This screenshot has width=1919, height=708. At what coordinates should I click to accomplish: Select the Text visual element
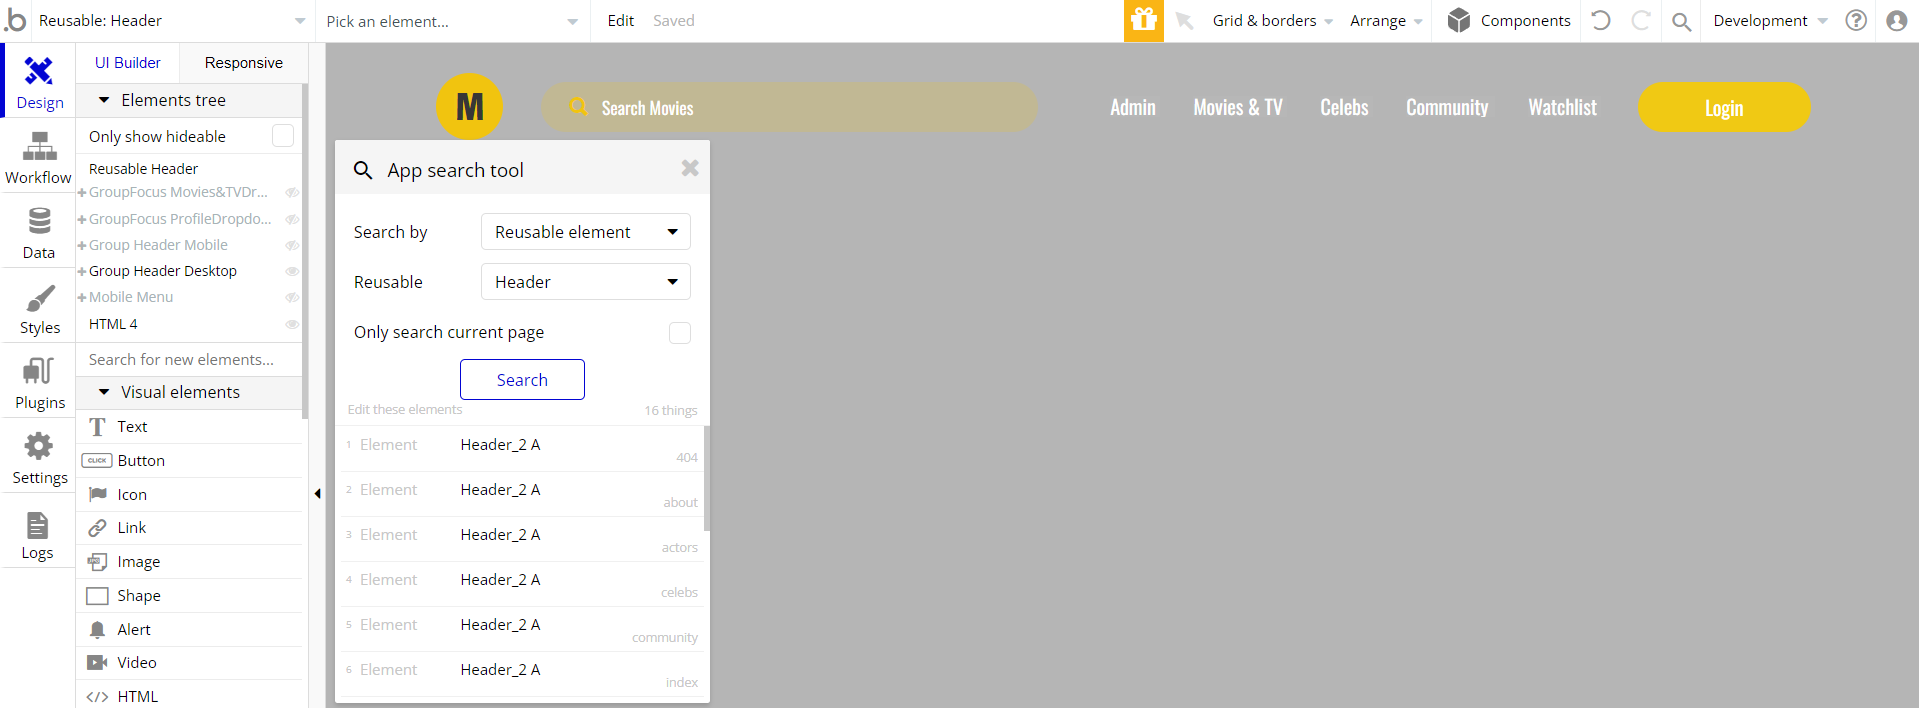pos(189,426)
